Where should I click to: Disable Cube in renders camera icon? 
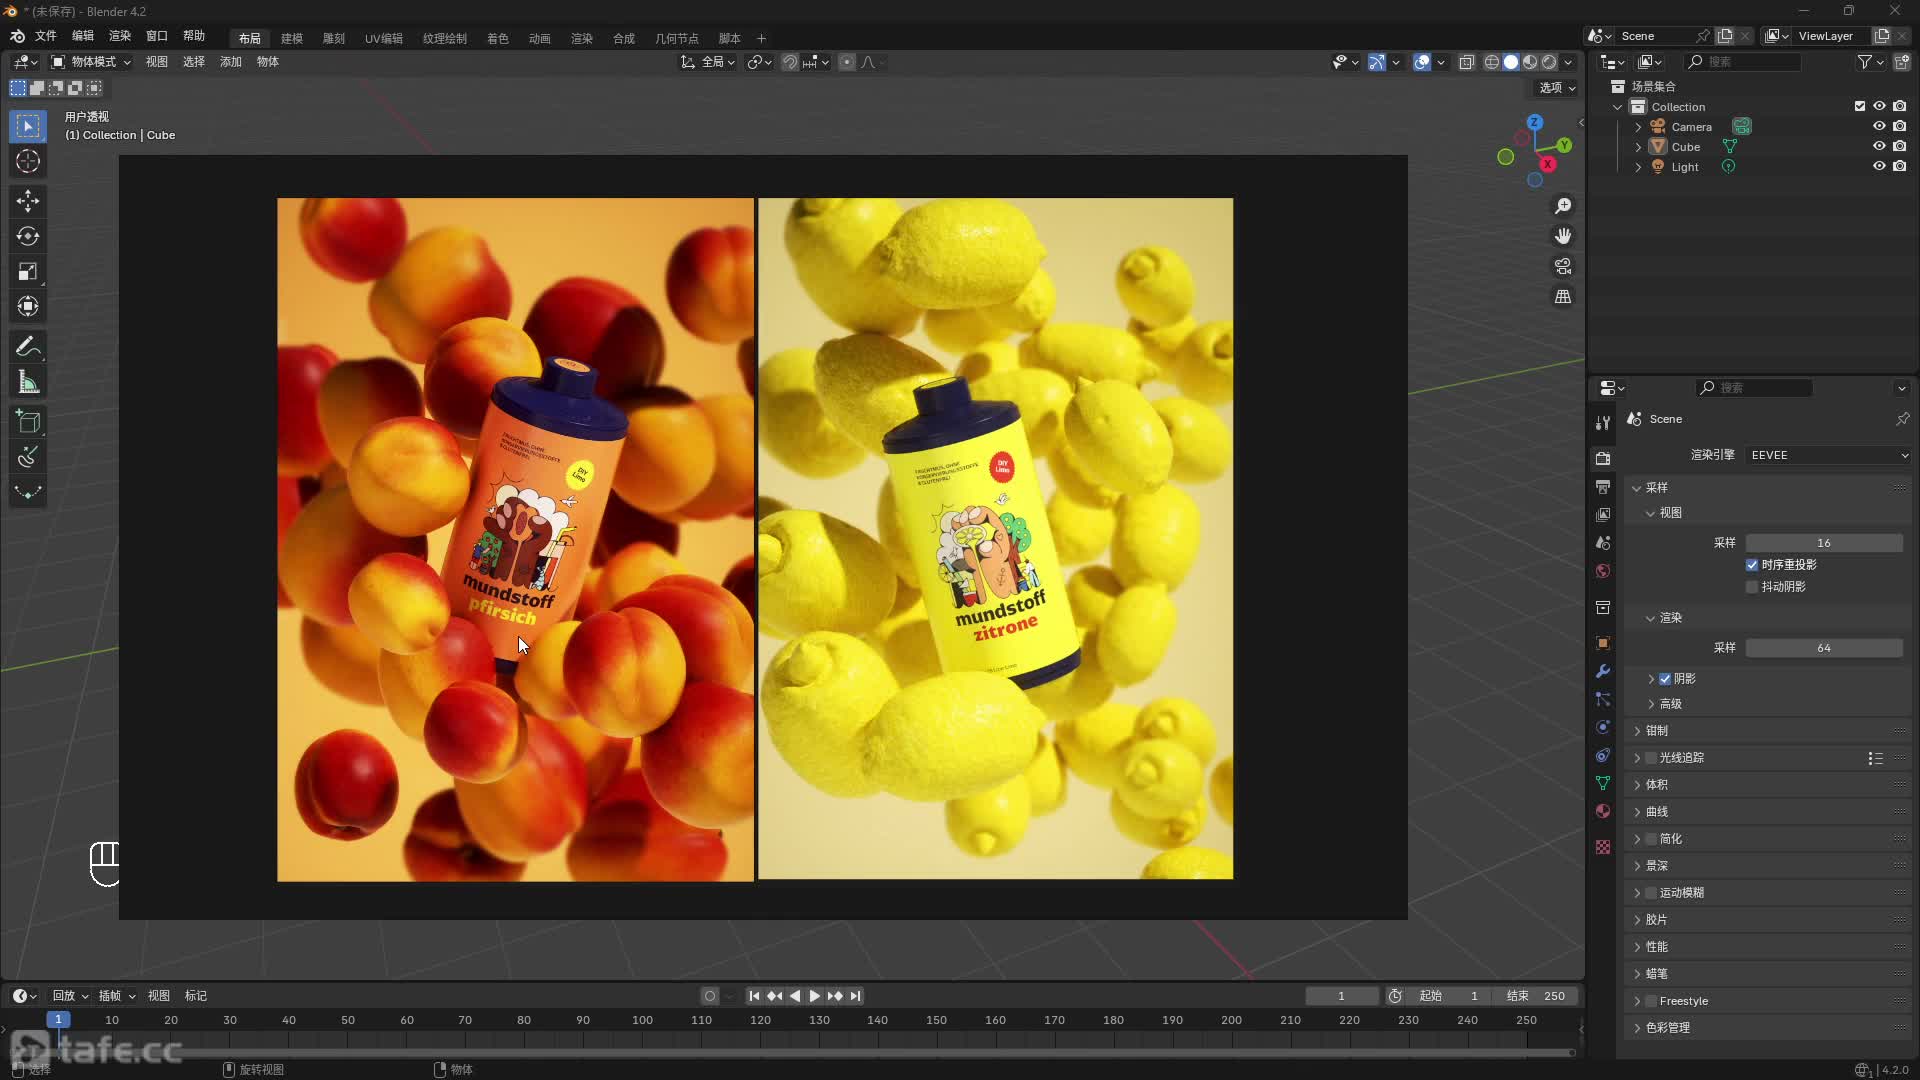tap(1899, 147)
